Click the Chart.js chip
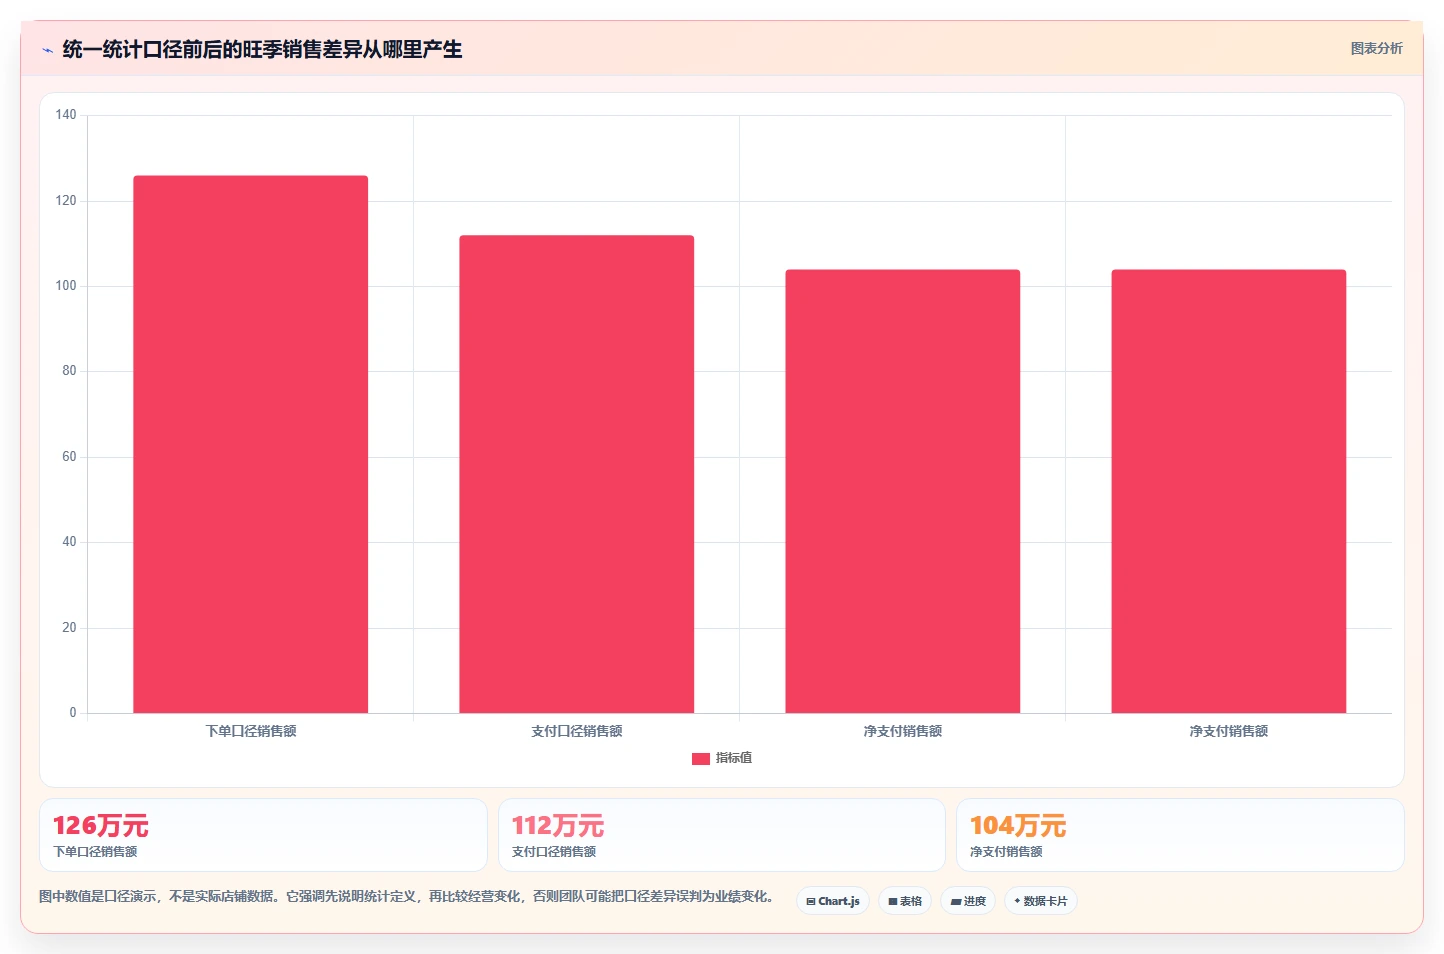Viewport: 1444px width, 954px height. (x=833, y=901)
